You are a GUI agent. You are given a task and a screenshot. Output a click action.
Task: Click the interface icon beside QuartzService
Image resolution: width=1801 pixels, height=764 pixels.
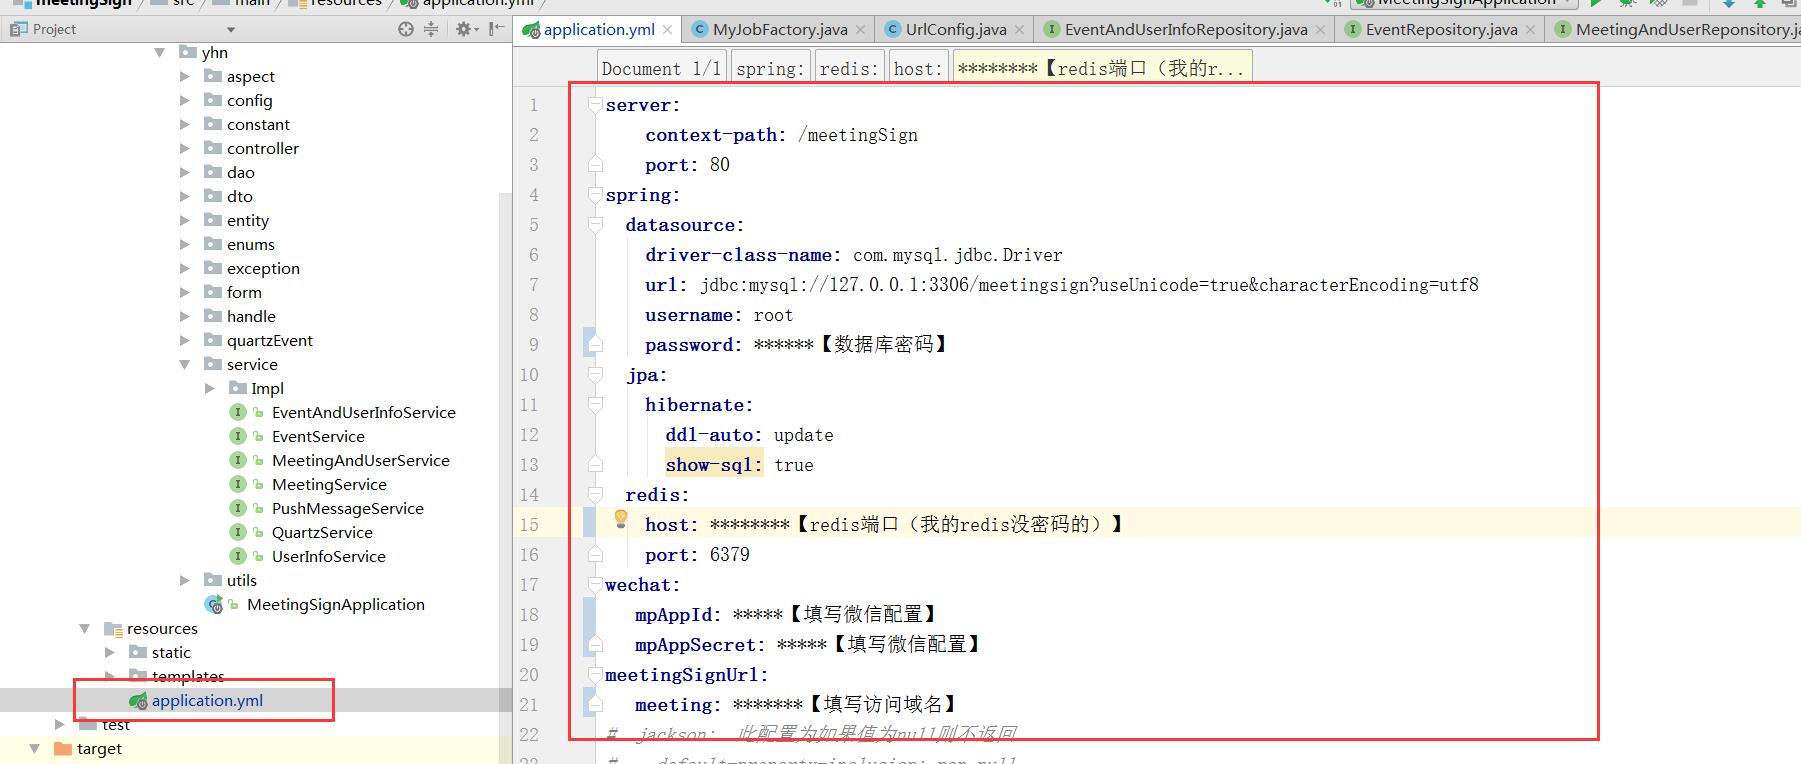[x=238, y=532]
